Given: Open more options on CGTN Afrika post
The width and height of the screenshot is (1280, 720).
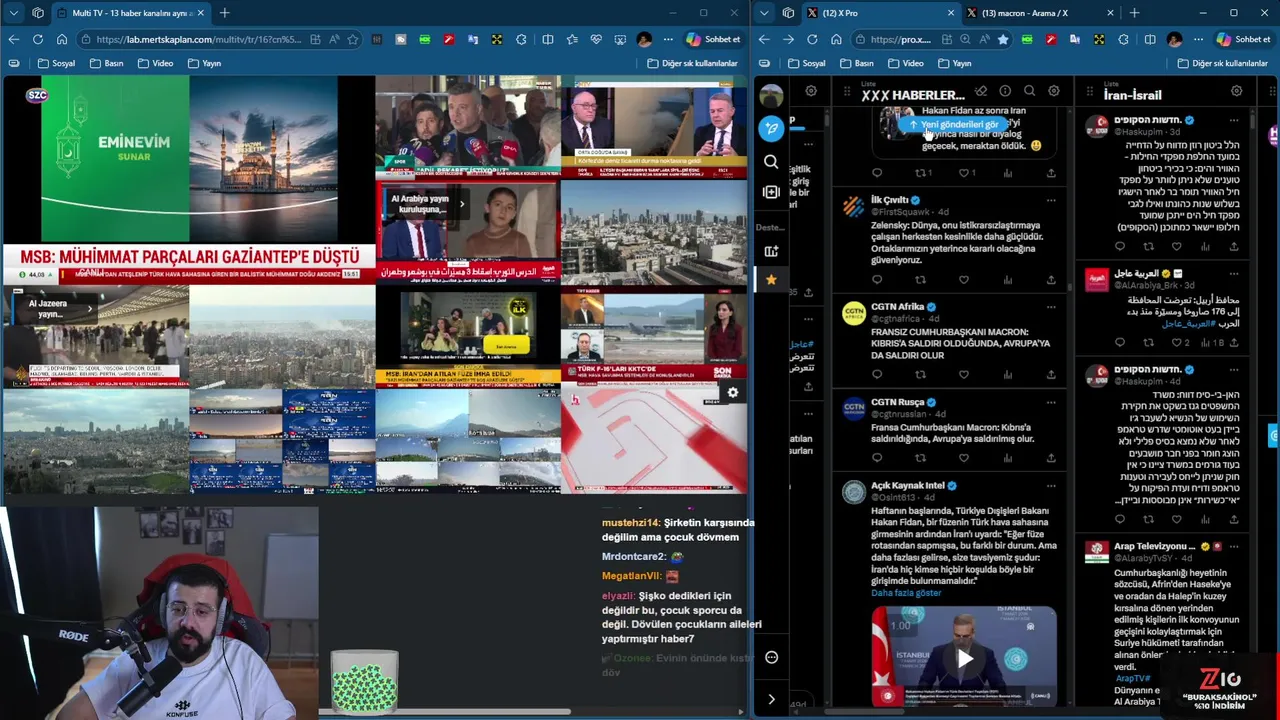Looking at the screenshot, I should coord(1051,307).
